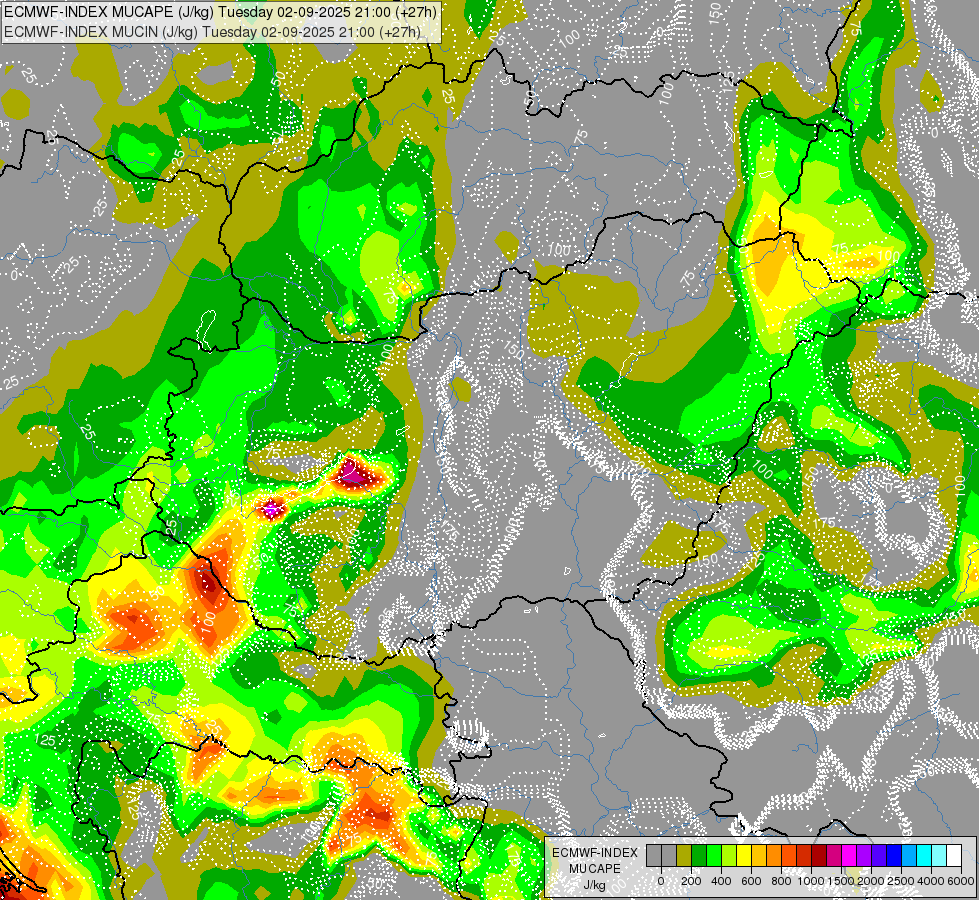Click the lime-yellow legend swatch after 400

[x=729, y=855]
